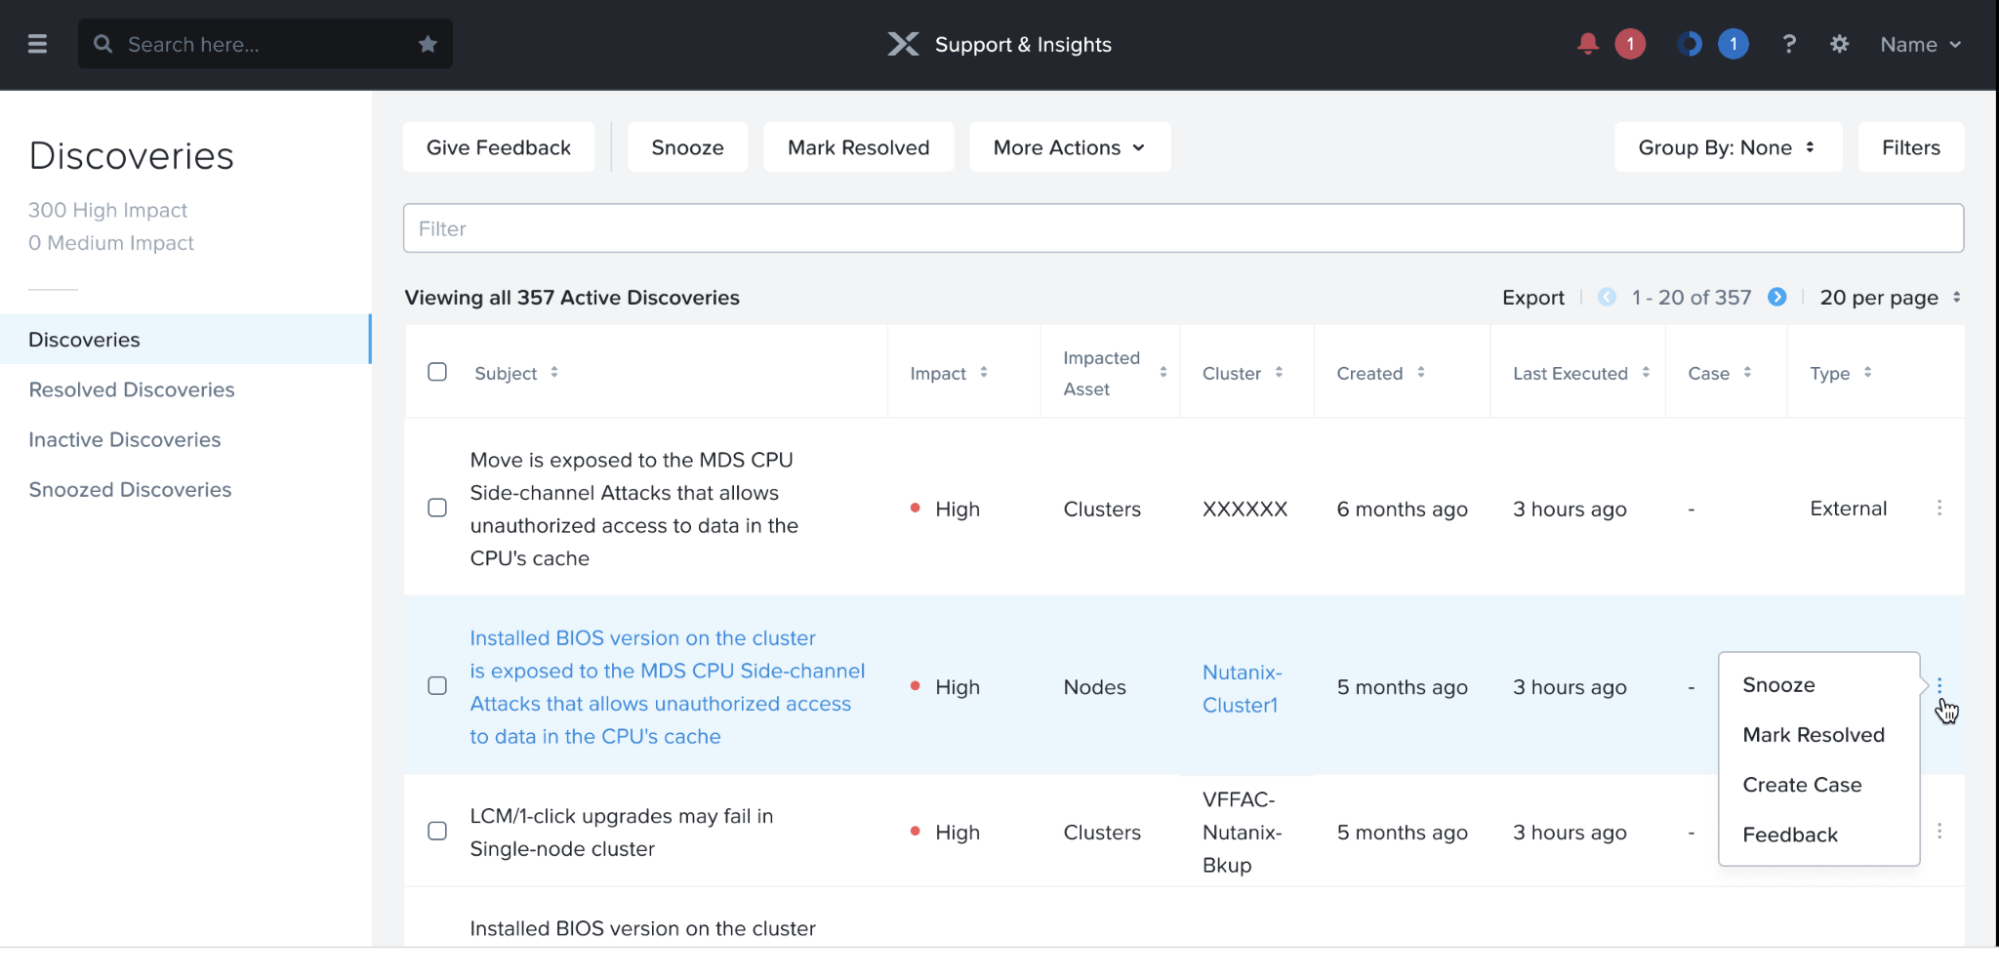Open the hamburger navigation menu
Viewport: 1999px width, 953px height.
click(x=37, y=44)
